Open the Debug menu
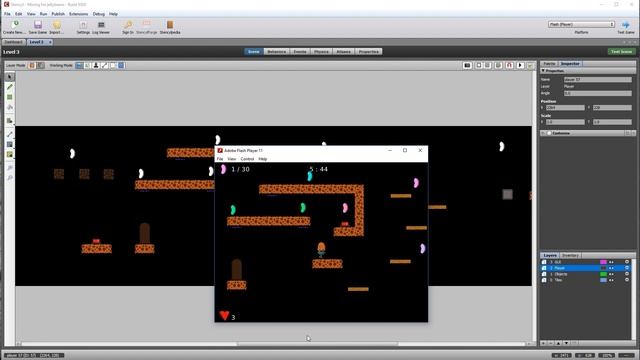 (99, 14)
